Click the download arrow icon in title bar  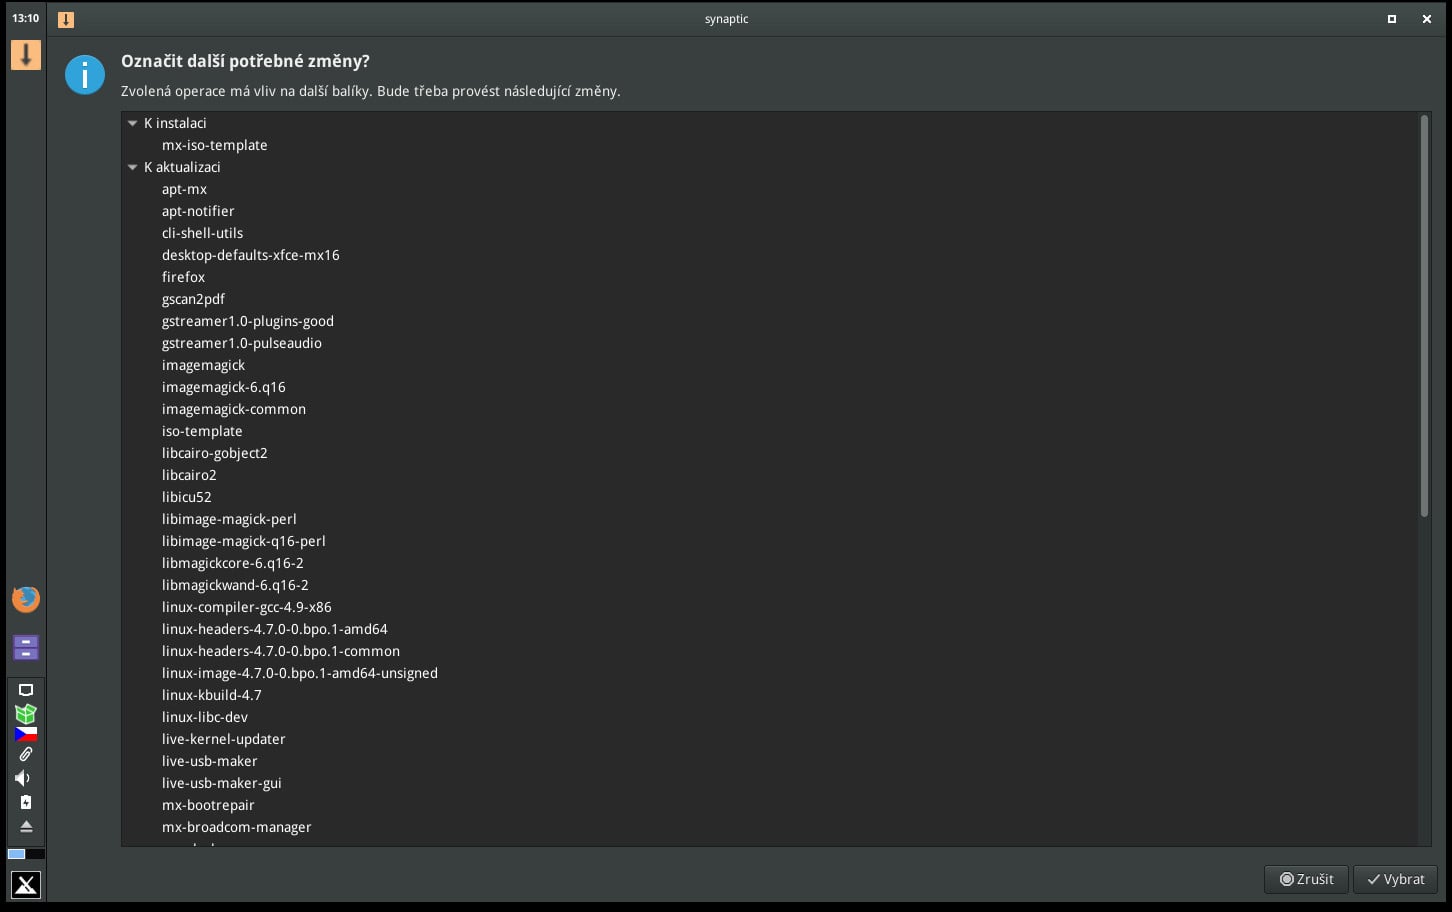[x=66, y=19]
